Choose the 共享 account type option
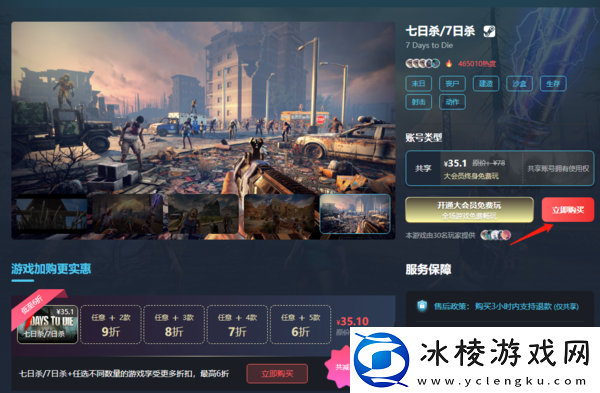The height and width of the screenshot is (393, 600). (499, 168)
